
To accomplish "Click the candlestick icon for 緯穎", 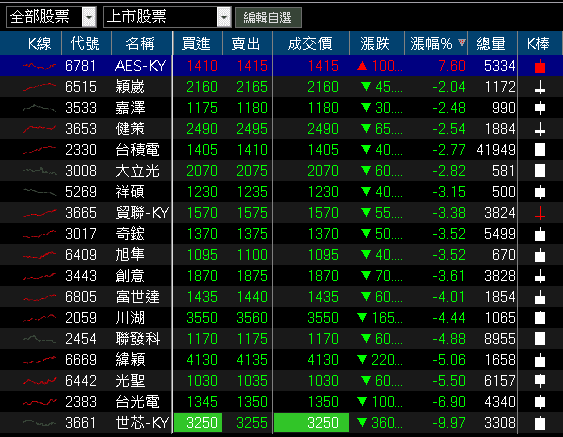I will pos(540,360).
